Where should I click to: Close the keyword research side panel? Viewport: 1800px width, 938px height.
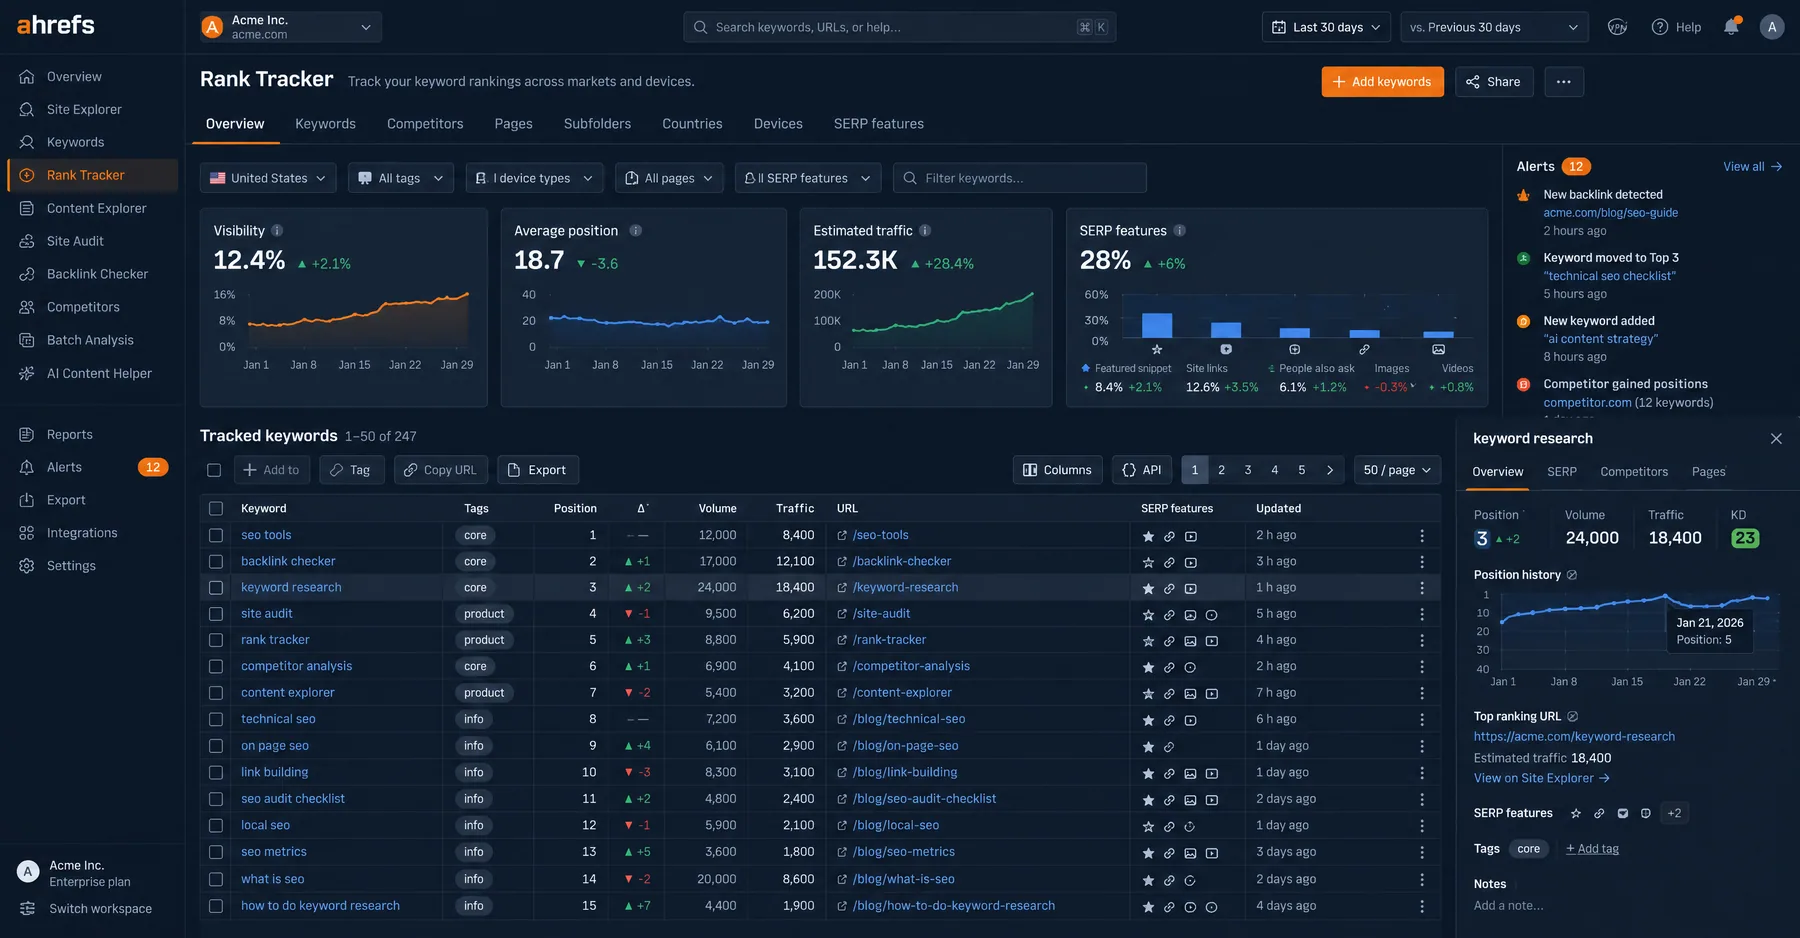pos(1776,439)
